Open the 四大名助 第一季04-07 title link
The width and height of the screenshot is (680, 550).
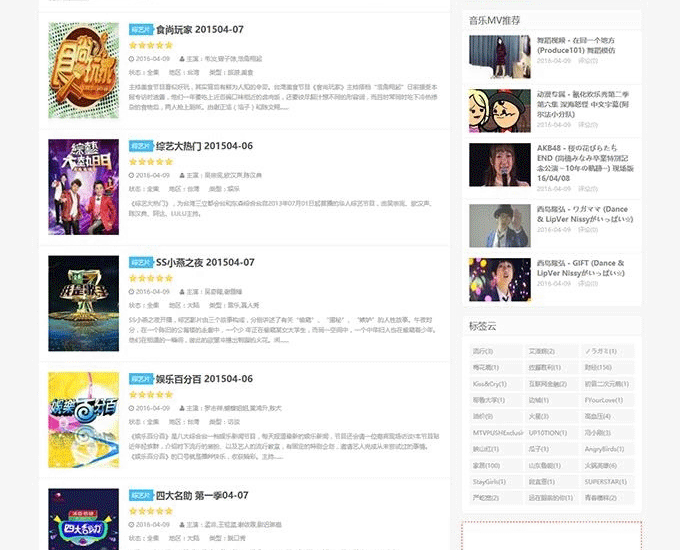pyautogui.click(x=202, y=495)
